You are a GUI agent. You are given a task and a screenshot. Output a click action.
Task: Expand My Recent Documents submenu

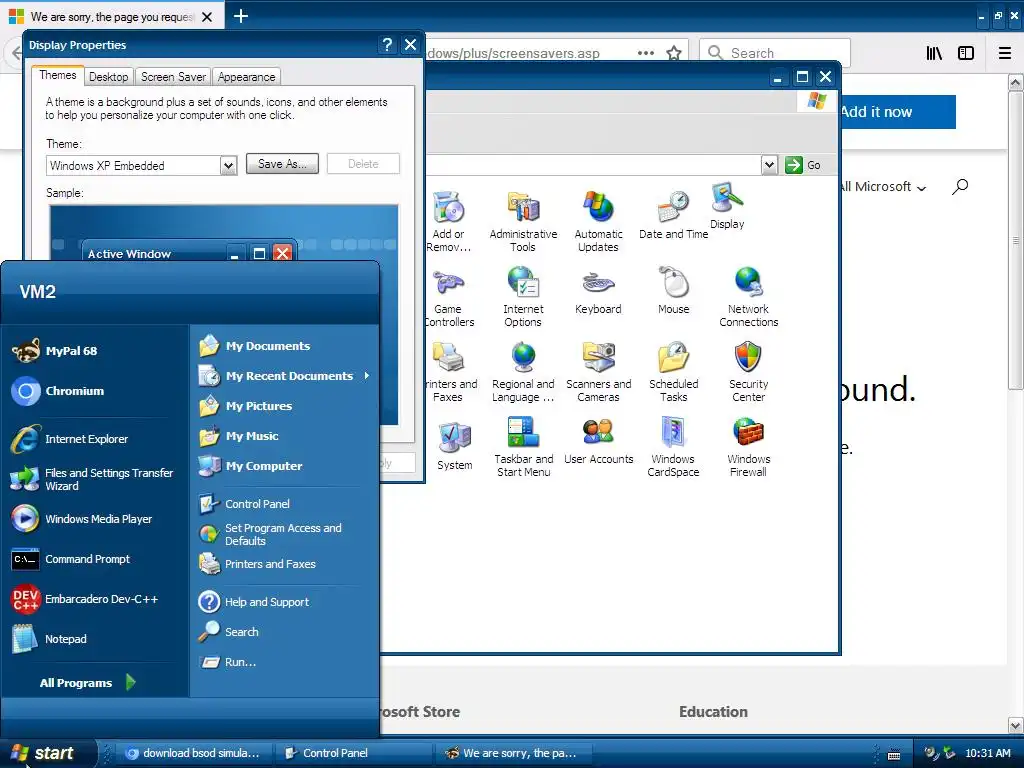(284, 376)
